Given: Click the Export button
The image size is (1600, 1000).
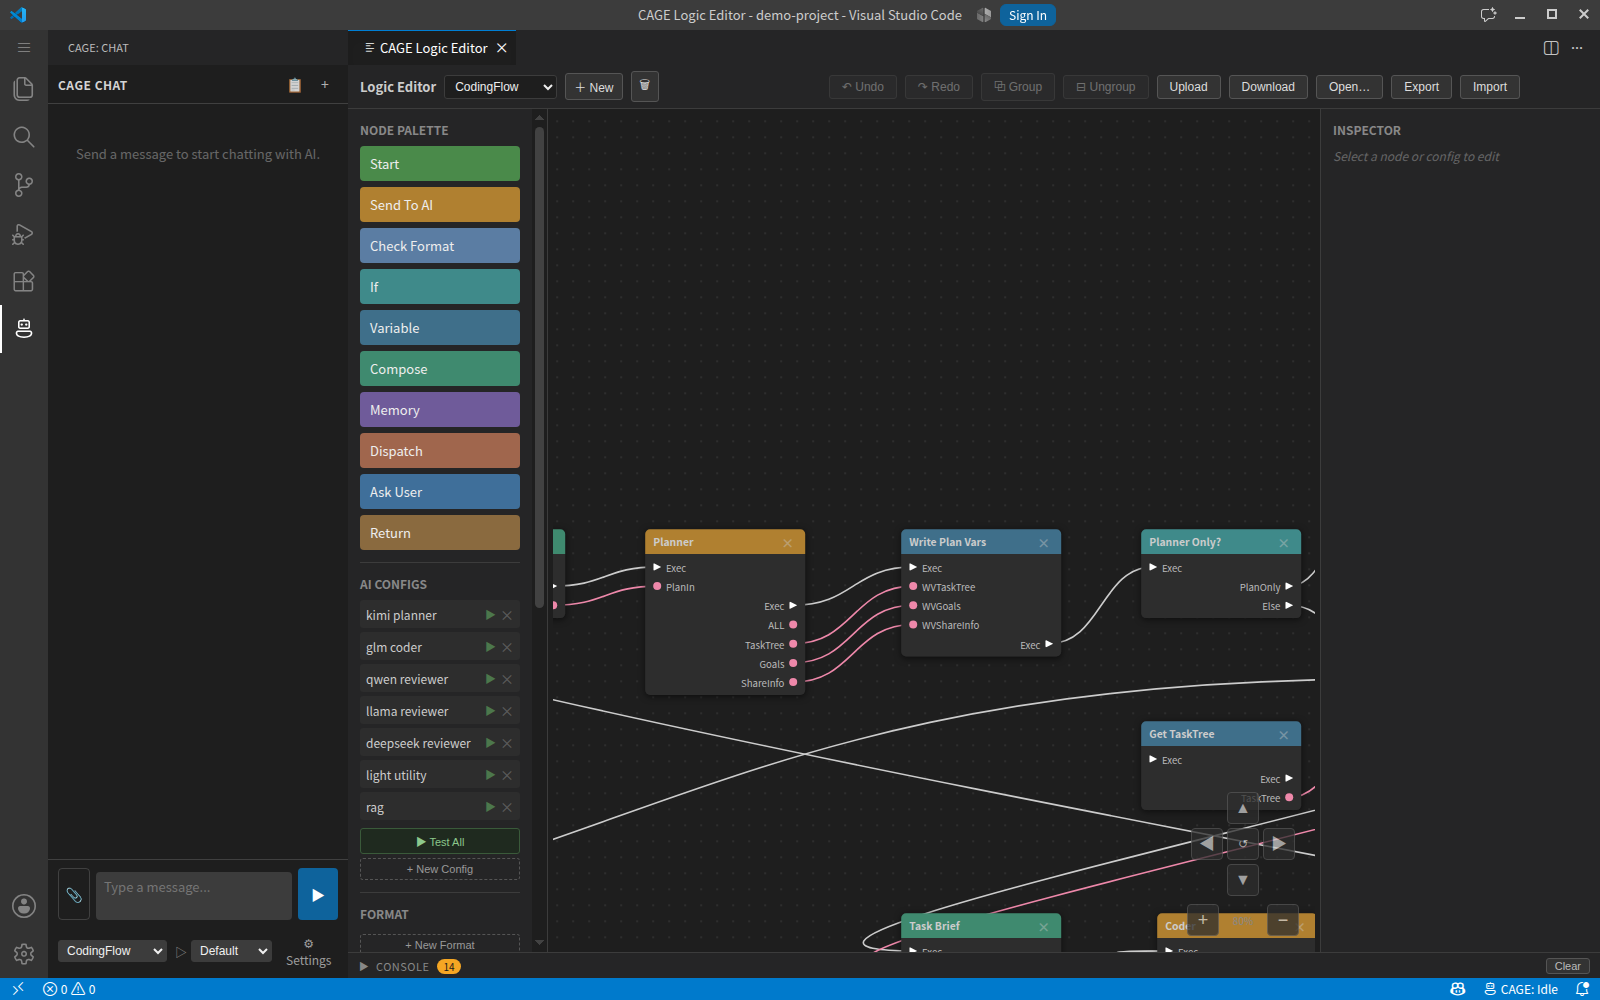Looking at the screenshot, I should tap(1421, 87).
